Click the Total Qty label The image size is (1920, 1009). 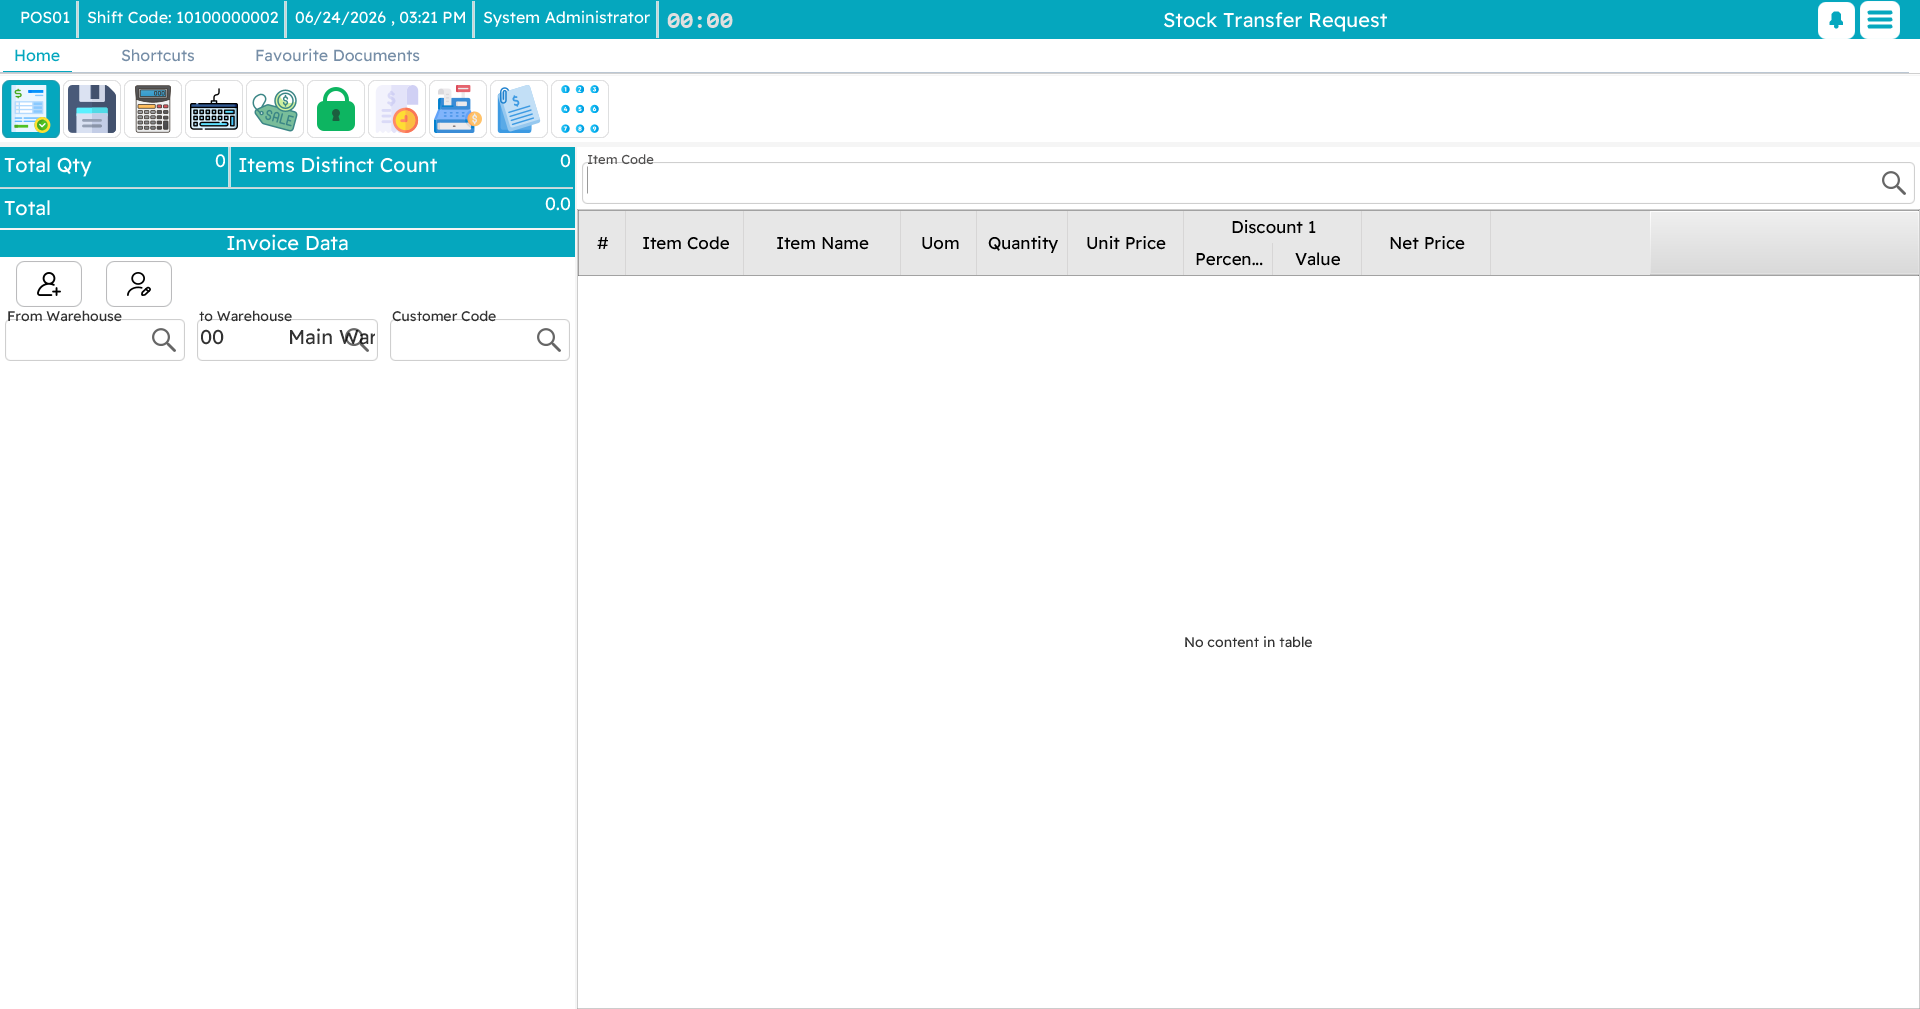coord(48,166)
